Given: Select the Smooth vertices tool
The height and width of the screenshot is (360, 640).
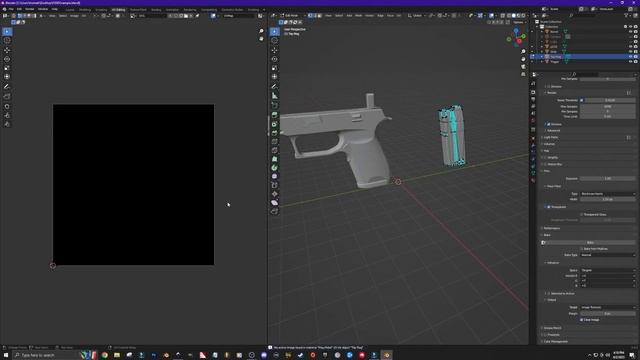Looking at the screenshot, I should tap(275, 176).
